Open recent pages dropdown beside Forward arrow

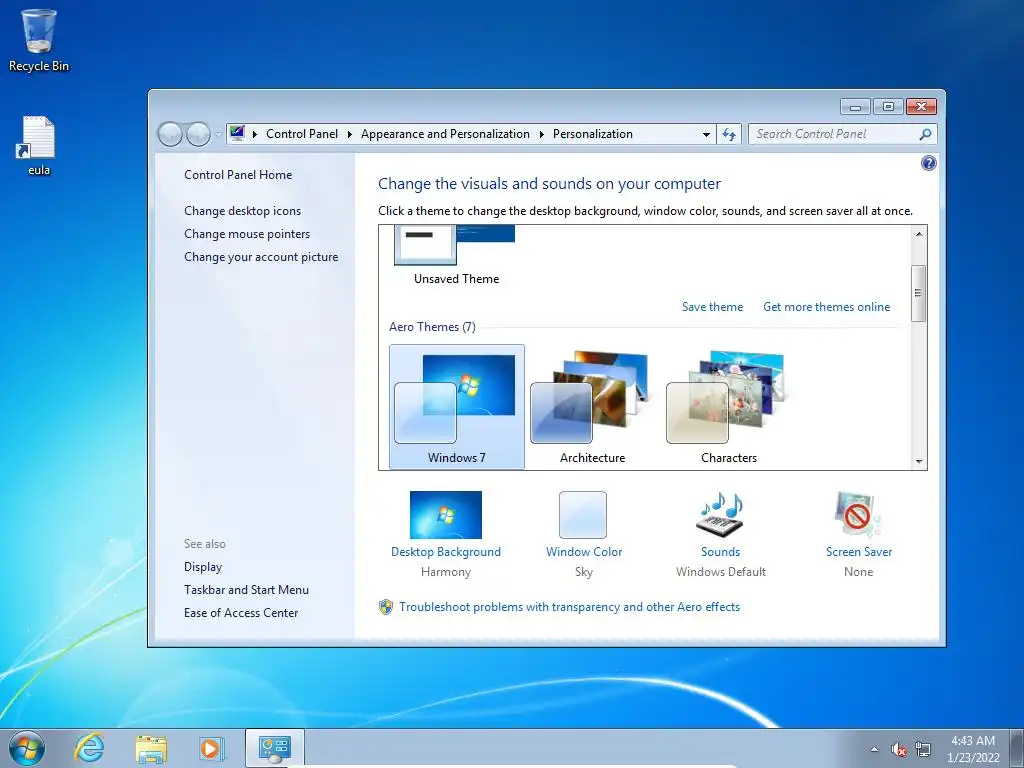coord(218,135)
